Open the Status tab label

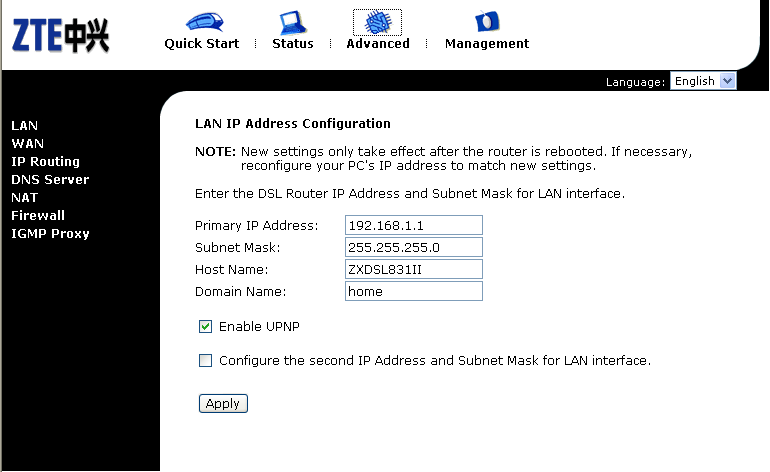coord(293,44)
